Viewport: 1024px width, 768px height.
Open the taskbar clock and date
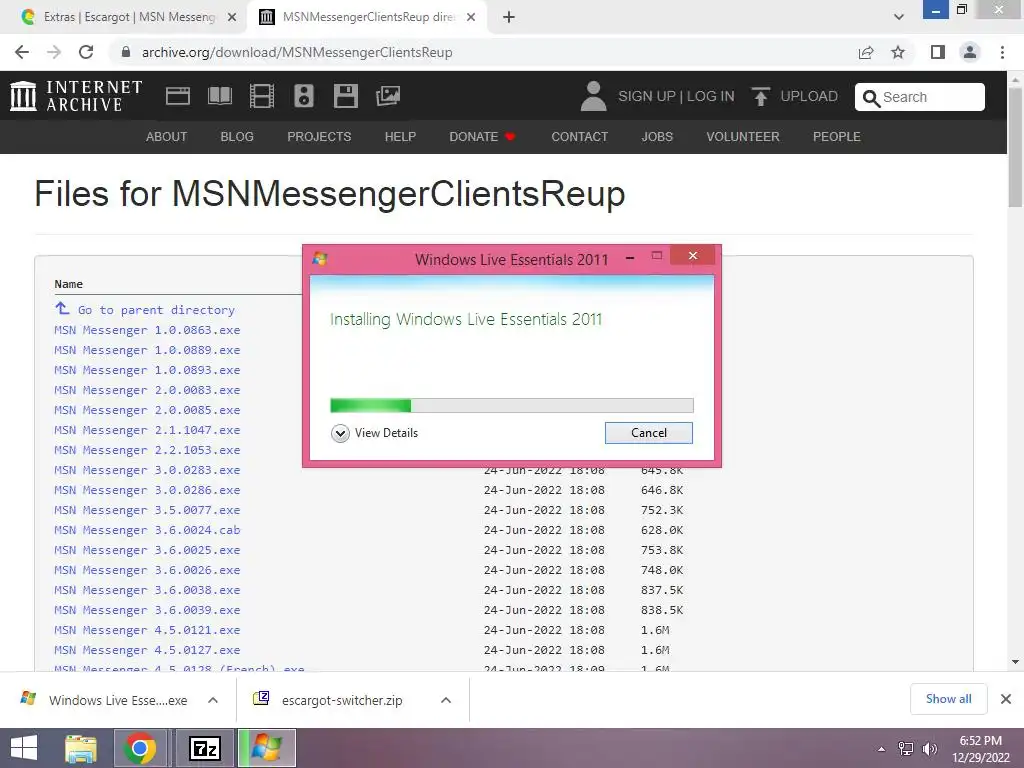pyautogui.click(x=980, y=748)
